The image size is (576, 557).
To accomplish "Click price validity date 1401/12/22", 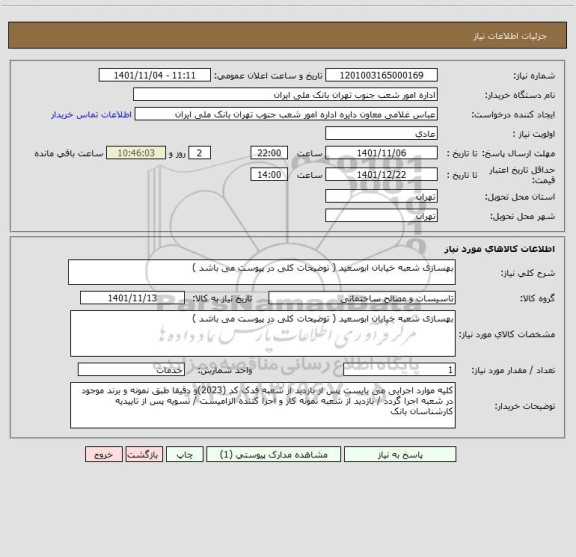I will click(381, 175).
